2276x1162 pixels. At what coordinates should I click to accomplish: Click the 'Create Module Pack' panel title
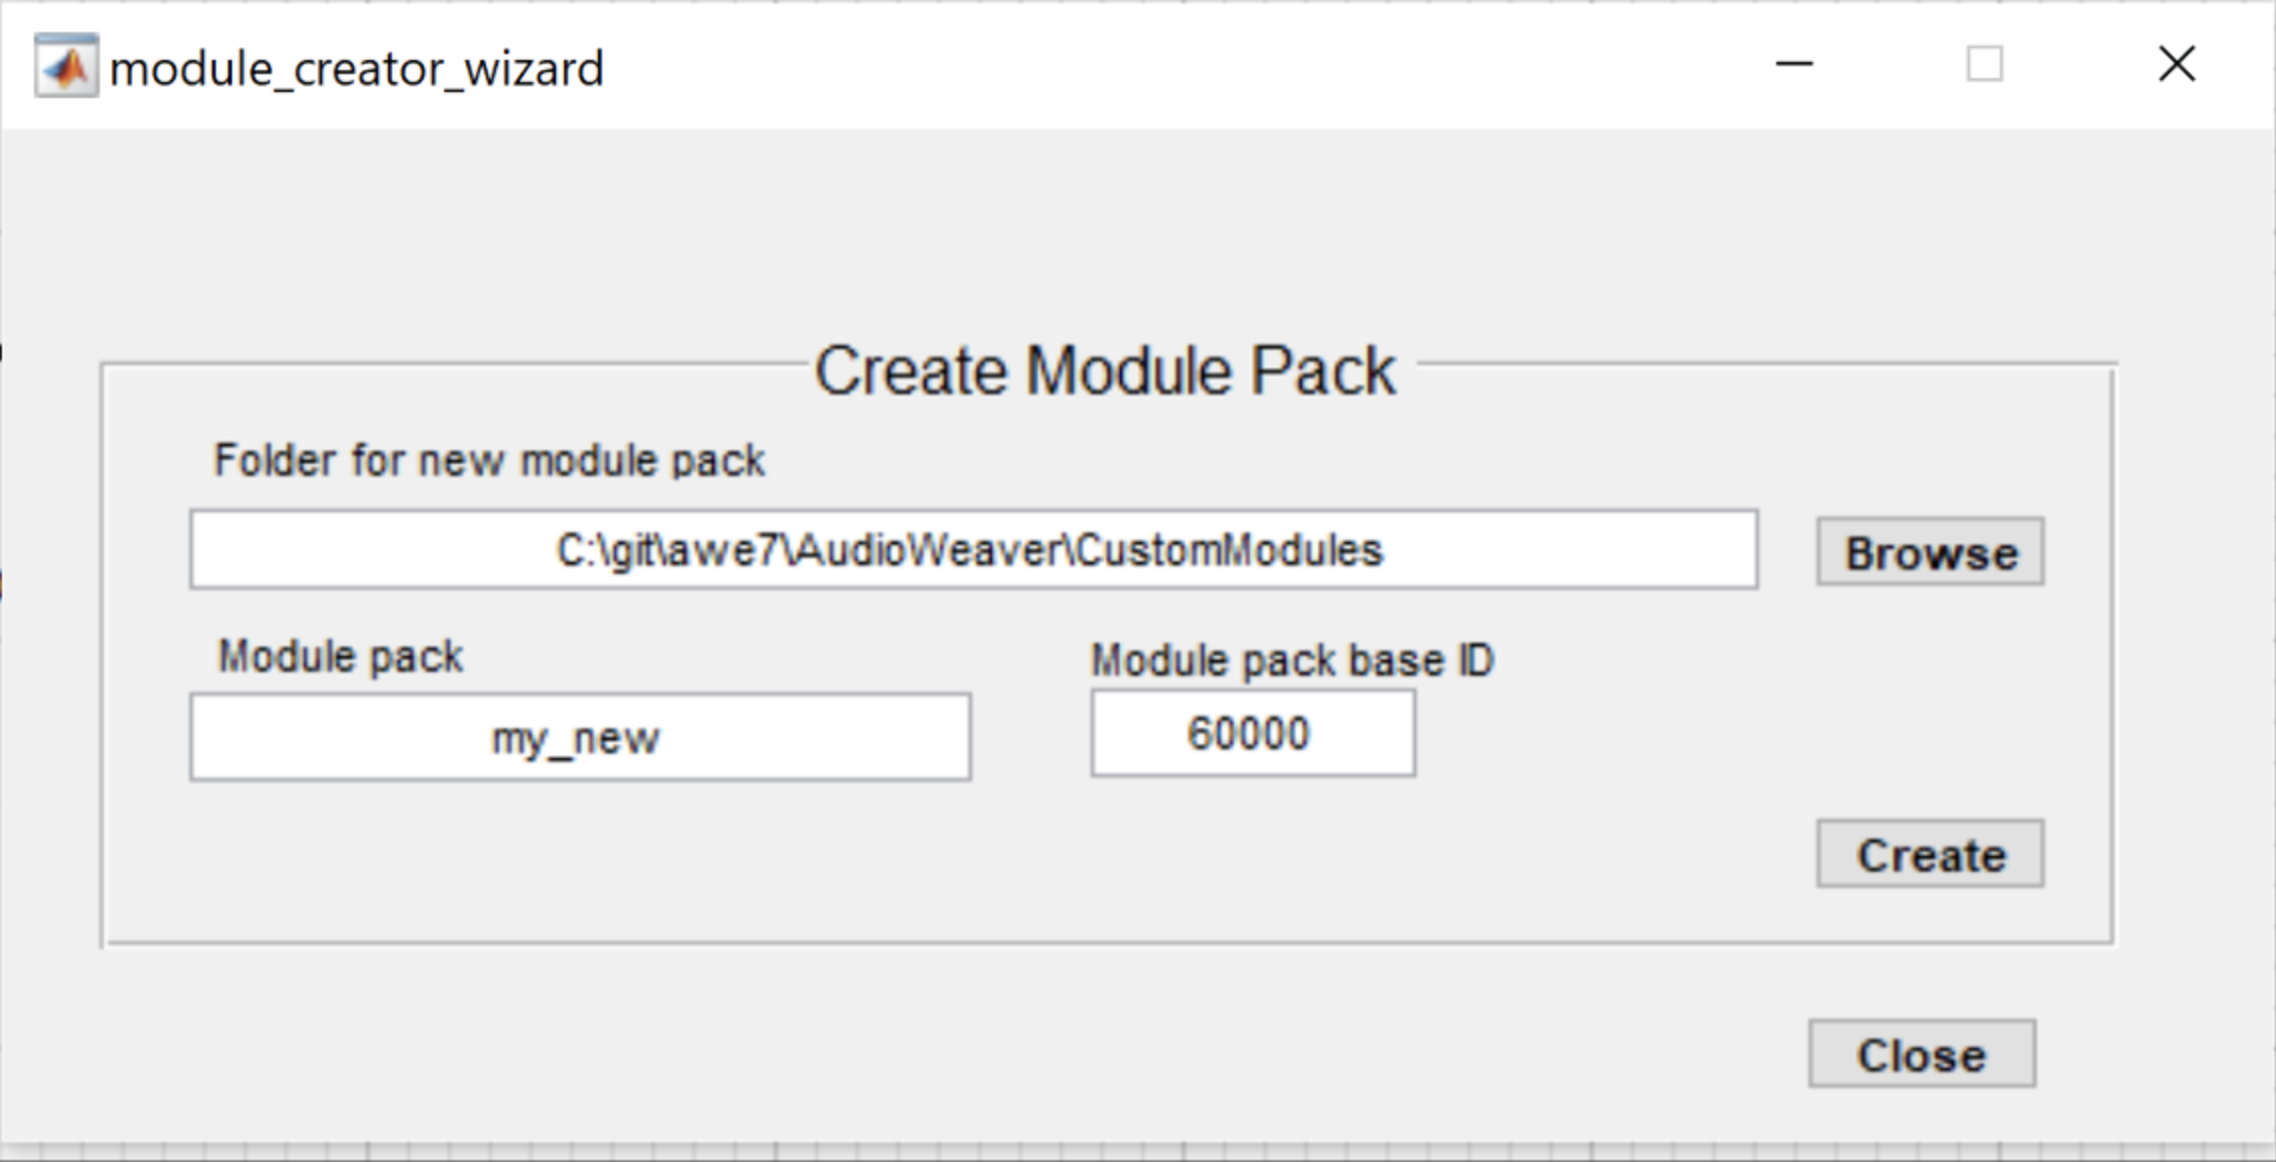coord(1104,372)
